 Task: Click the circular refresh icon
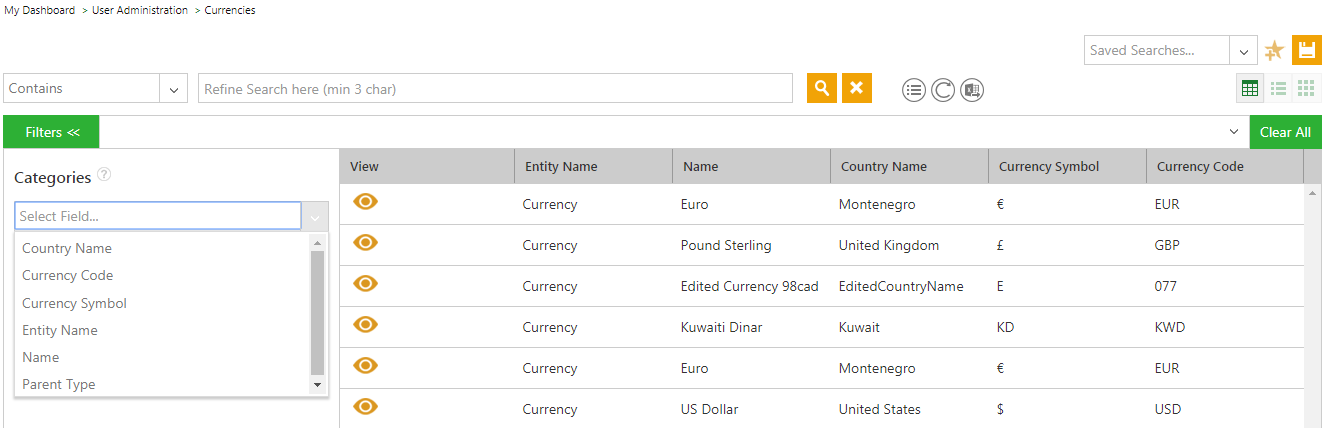pos(943,90)
